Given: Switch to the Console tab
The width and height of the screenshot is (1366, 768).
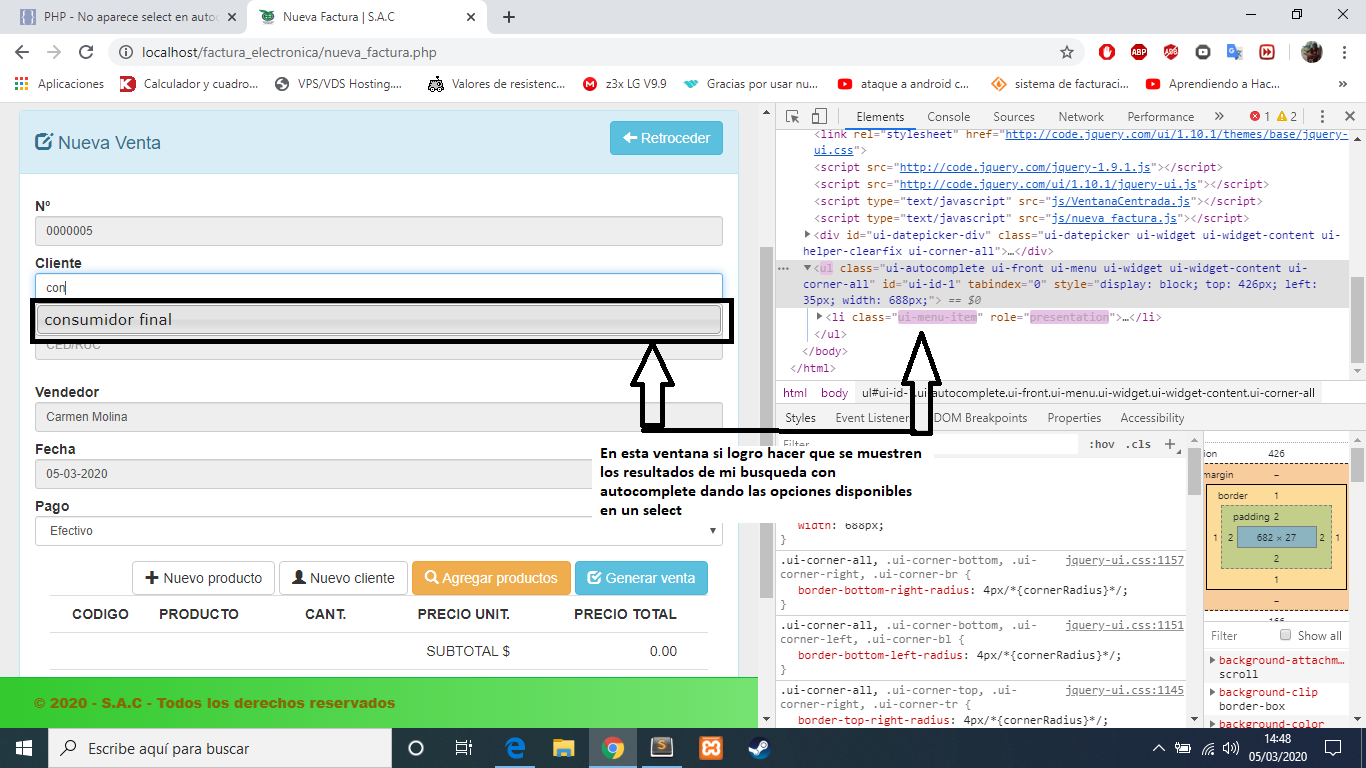Looking at the screenshot, I should [x=948, y=116].
